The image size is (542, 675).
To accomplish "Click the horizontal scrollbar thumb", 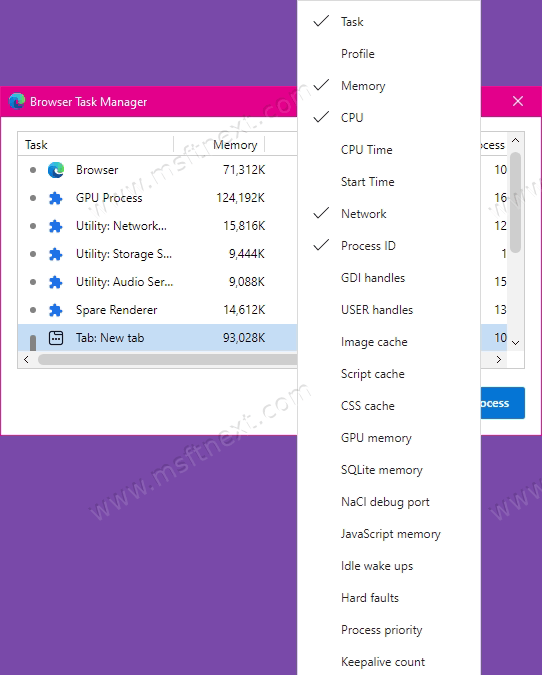I will (168, 359).
